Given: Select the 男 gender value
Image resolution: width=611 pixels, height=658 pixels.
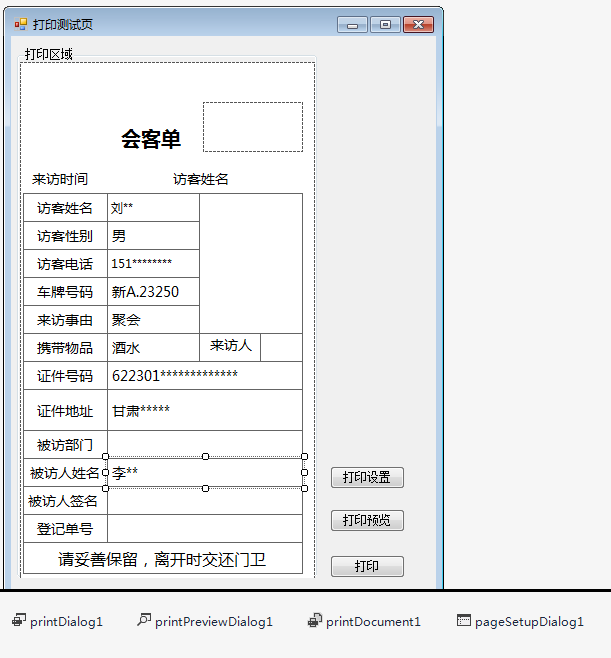Looking at the screenshot, I should click(x=118, y=236).
